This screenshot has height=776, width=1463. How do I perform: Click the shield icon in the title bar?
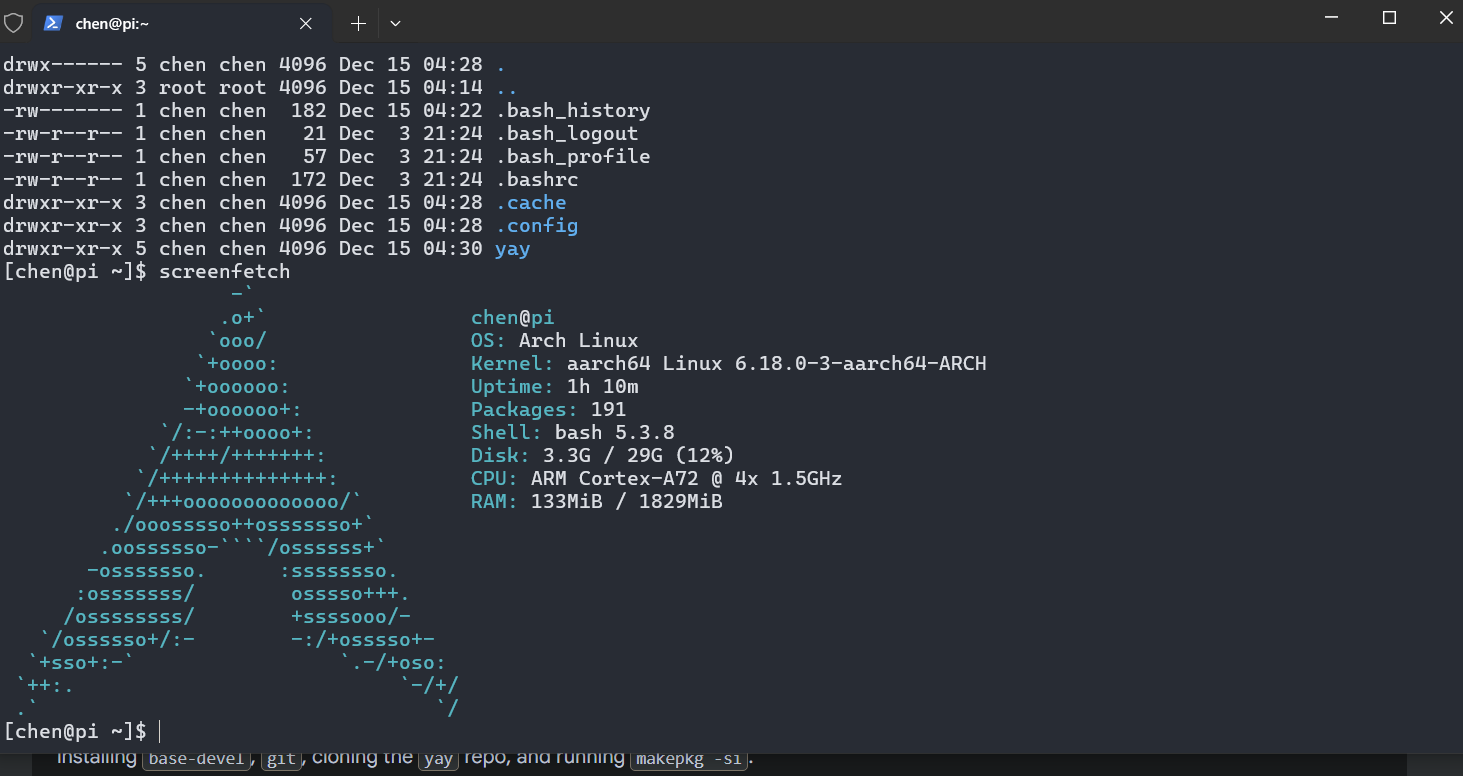point(14,23)
